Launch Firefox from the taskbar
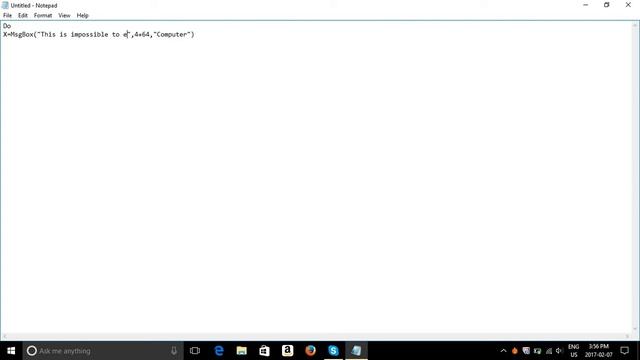This screenshot has width=640, height=360. pos(310,351)
